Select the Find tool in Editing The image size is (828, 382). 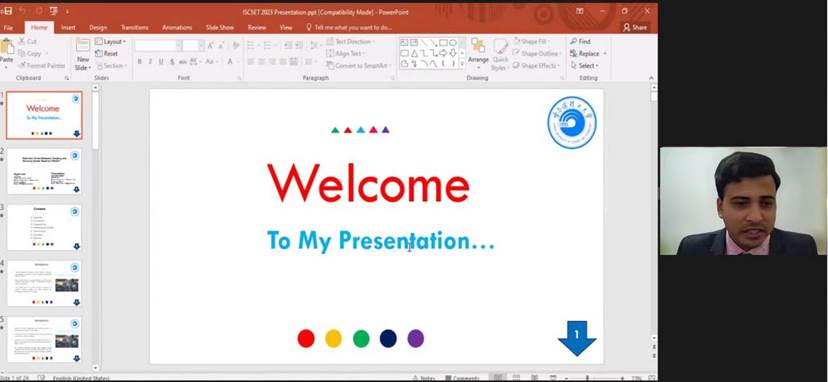[580, 41]
